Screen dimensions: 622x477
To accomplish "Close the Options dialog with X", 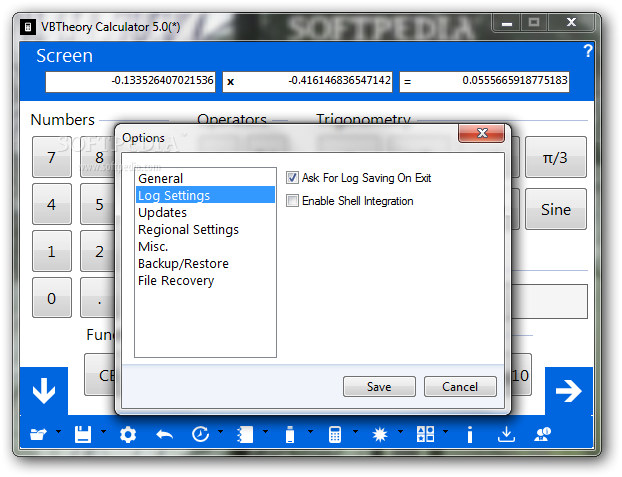I will coord(482,133).
